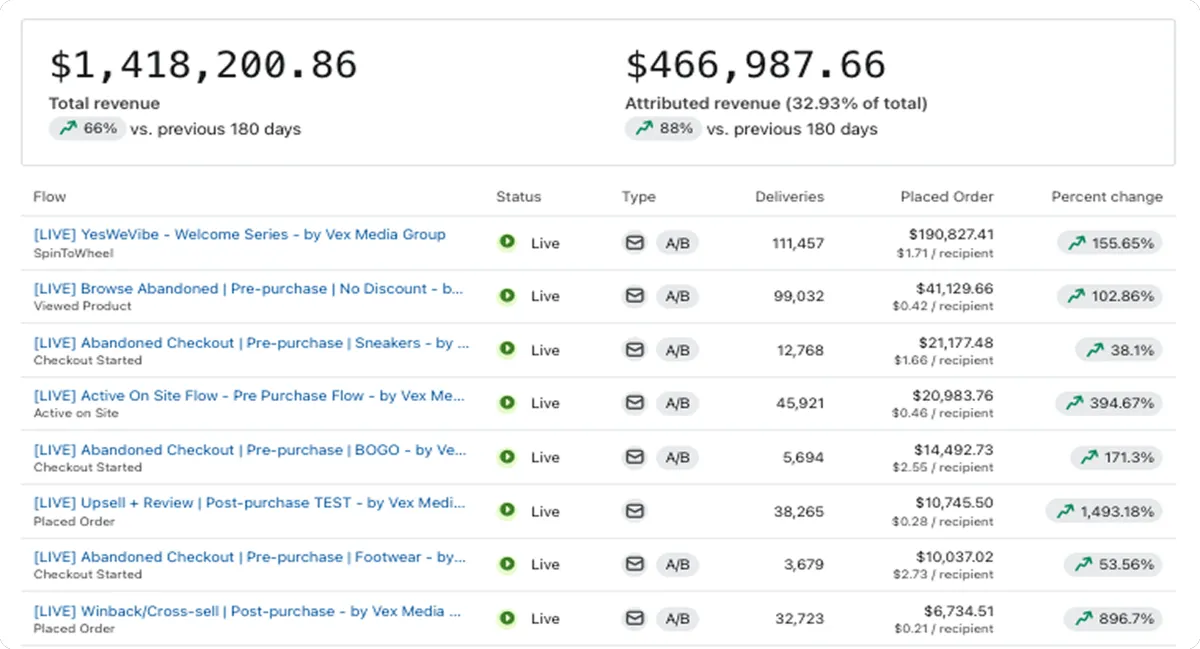Click A/B badge on Abandoned Checkout BOGO row
The height and width of the screenshot is (649, 1200).
click(x=677, y=457)
